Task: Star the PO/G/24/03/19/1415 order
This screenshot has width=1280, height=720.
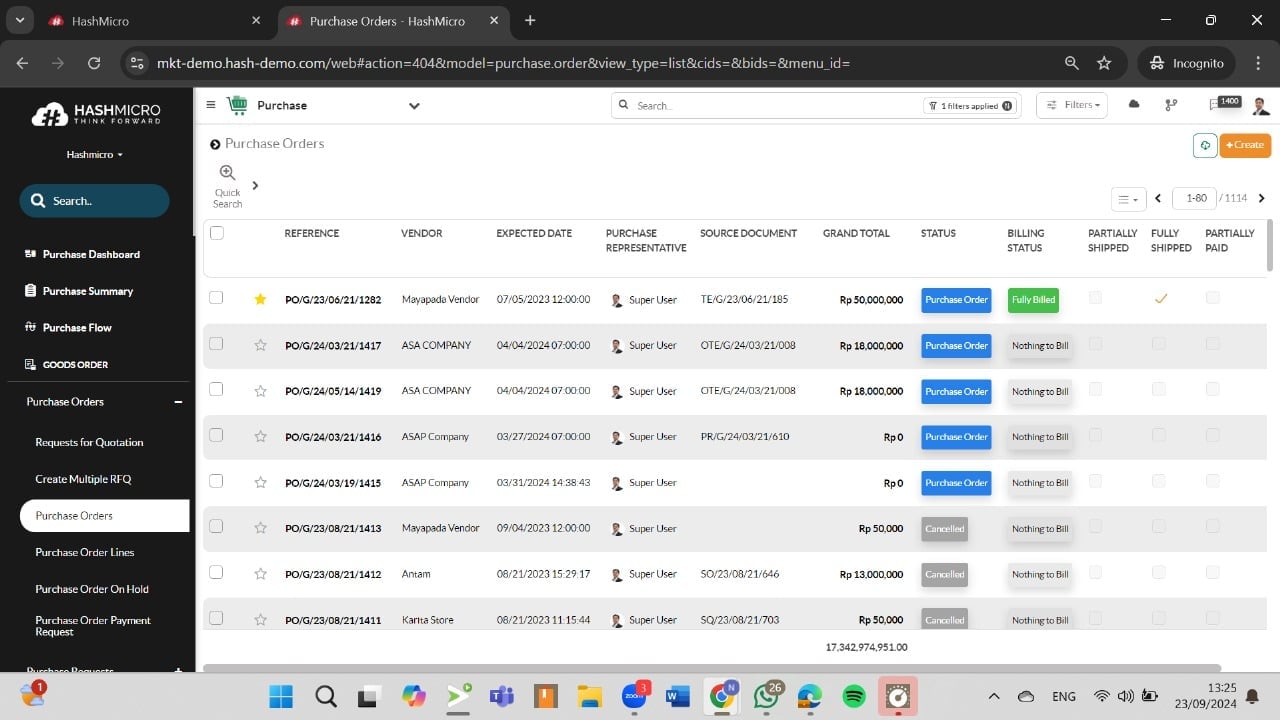Action: [x=260, y=482]
